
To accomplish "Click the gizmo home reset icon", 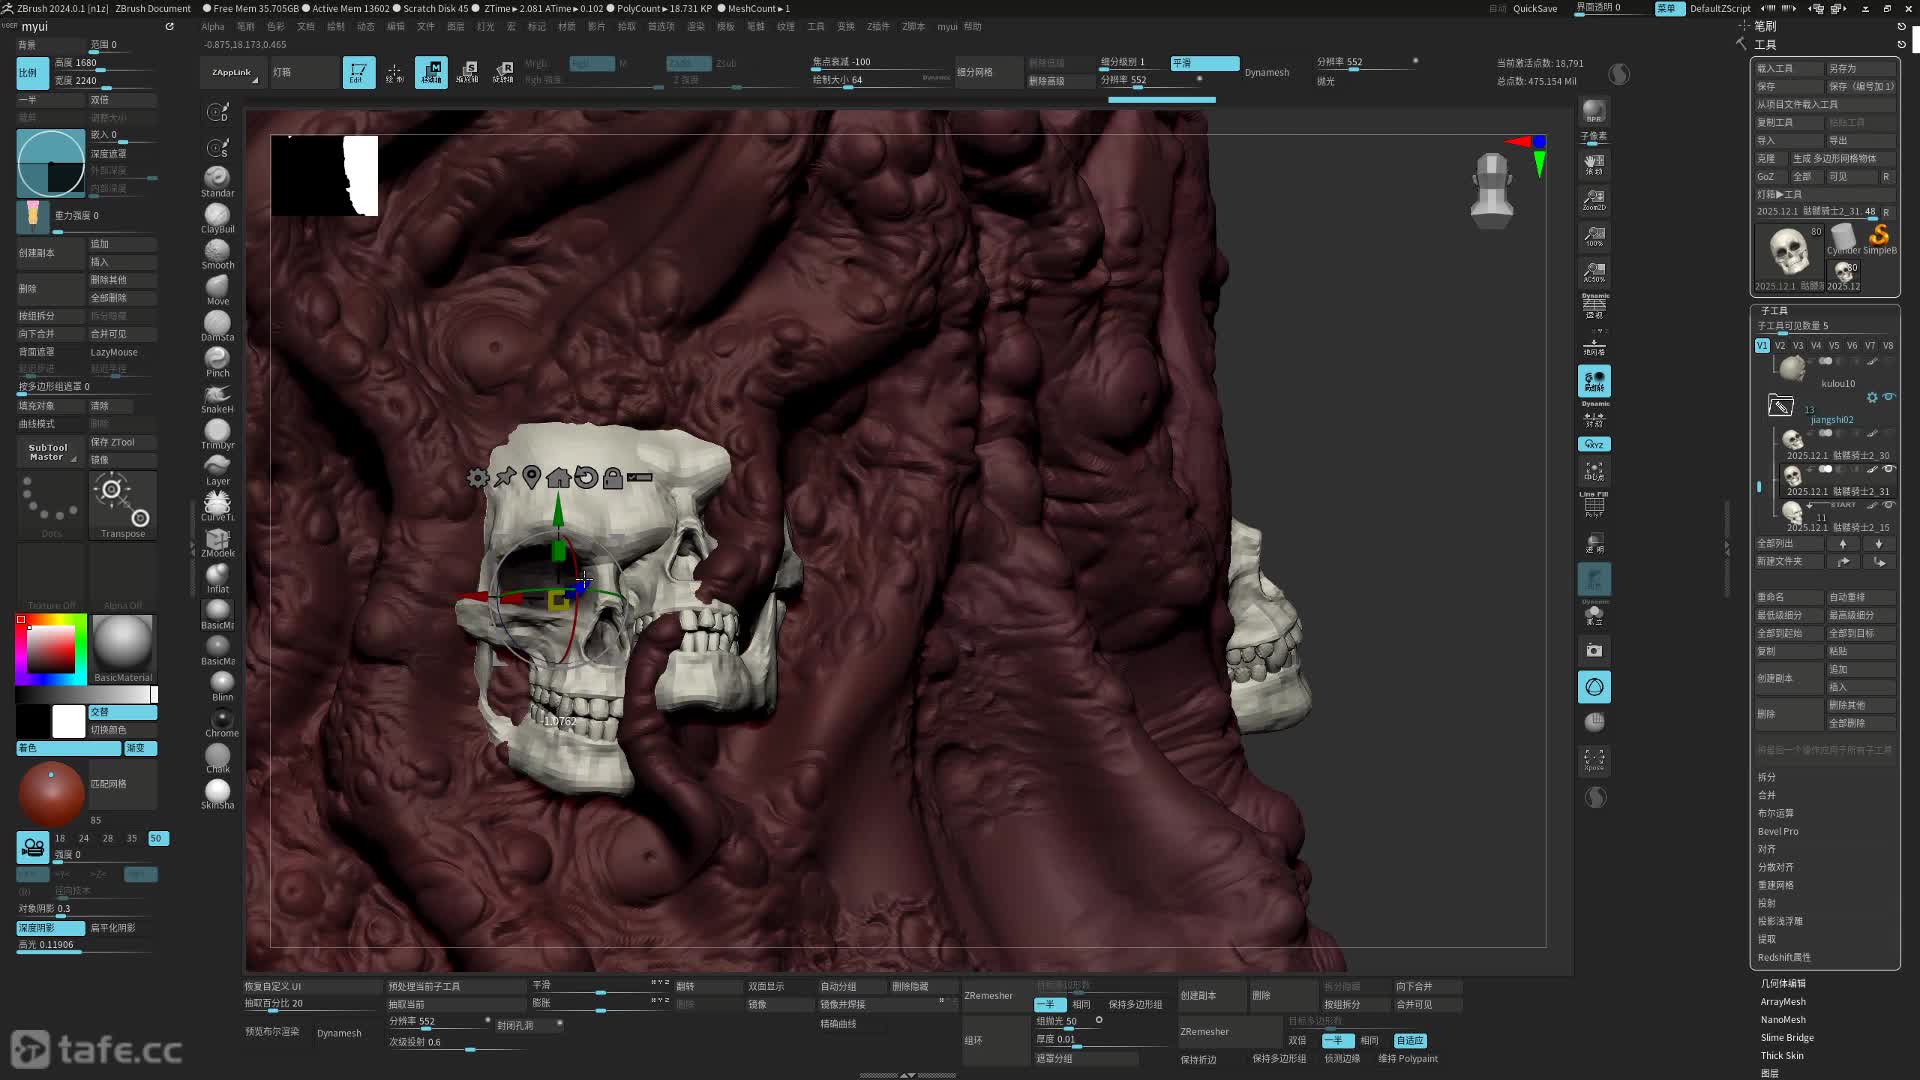I will [x=558, y=478].
